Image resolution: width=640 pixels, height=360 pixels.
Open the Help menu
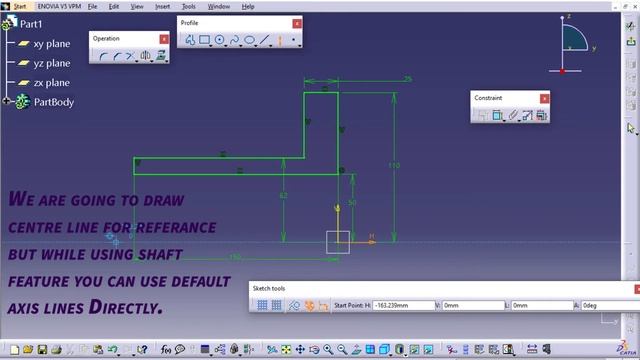[248, 7]
